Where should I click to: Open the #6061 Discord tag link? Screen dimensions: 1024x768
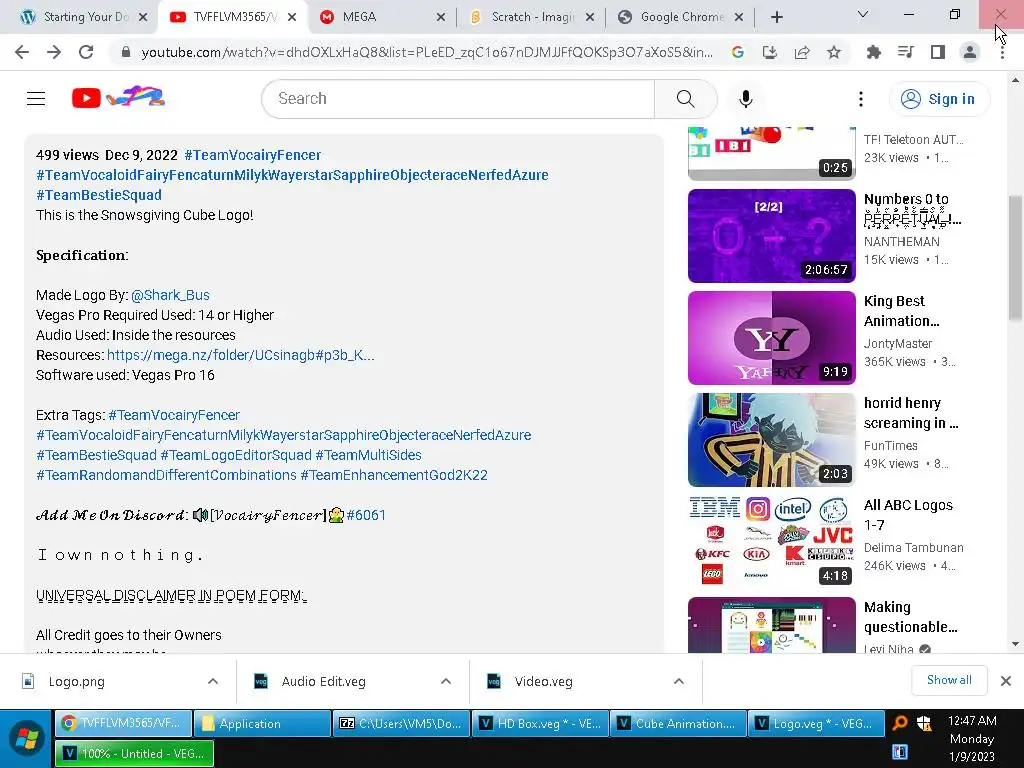[x=366, y=515]
